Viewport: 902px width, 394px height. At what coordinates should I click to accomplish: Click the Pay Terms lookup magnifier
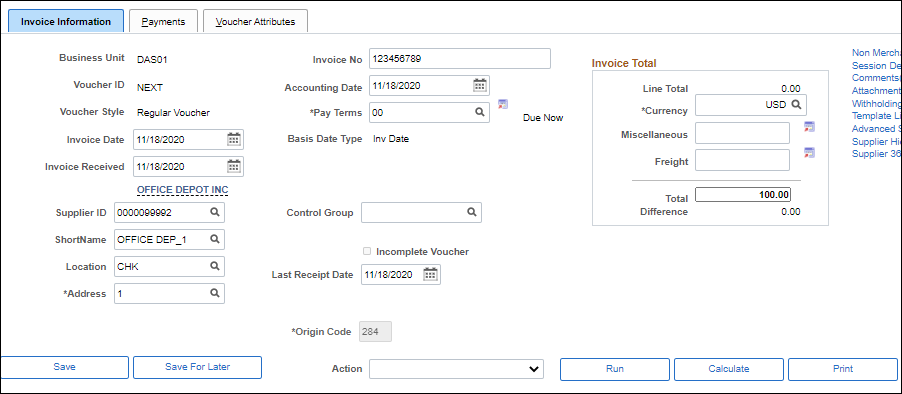479,112
